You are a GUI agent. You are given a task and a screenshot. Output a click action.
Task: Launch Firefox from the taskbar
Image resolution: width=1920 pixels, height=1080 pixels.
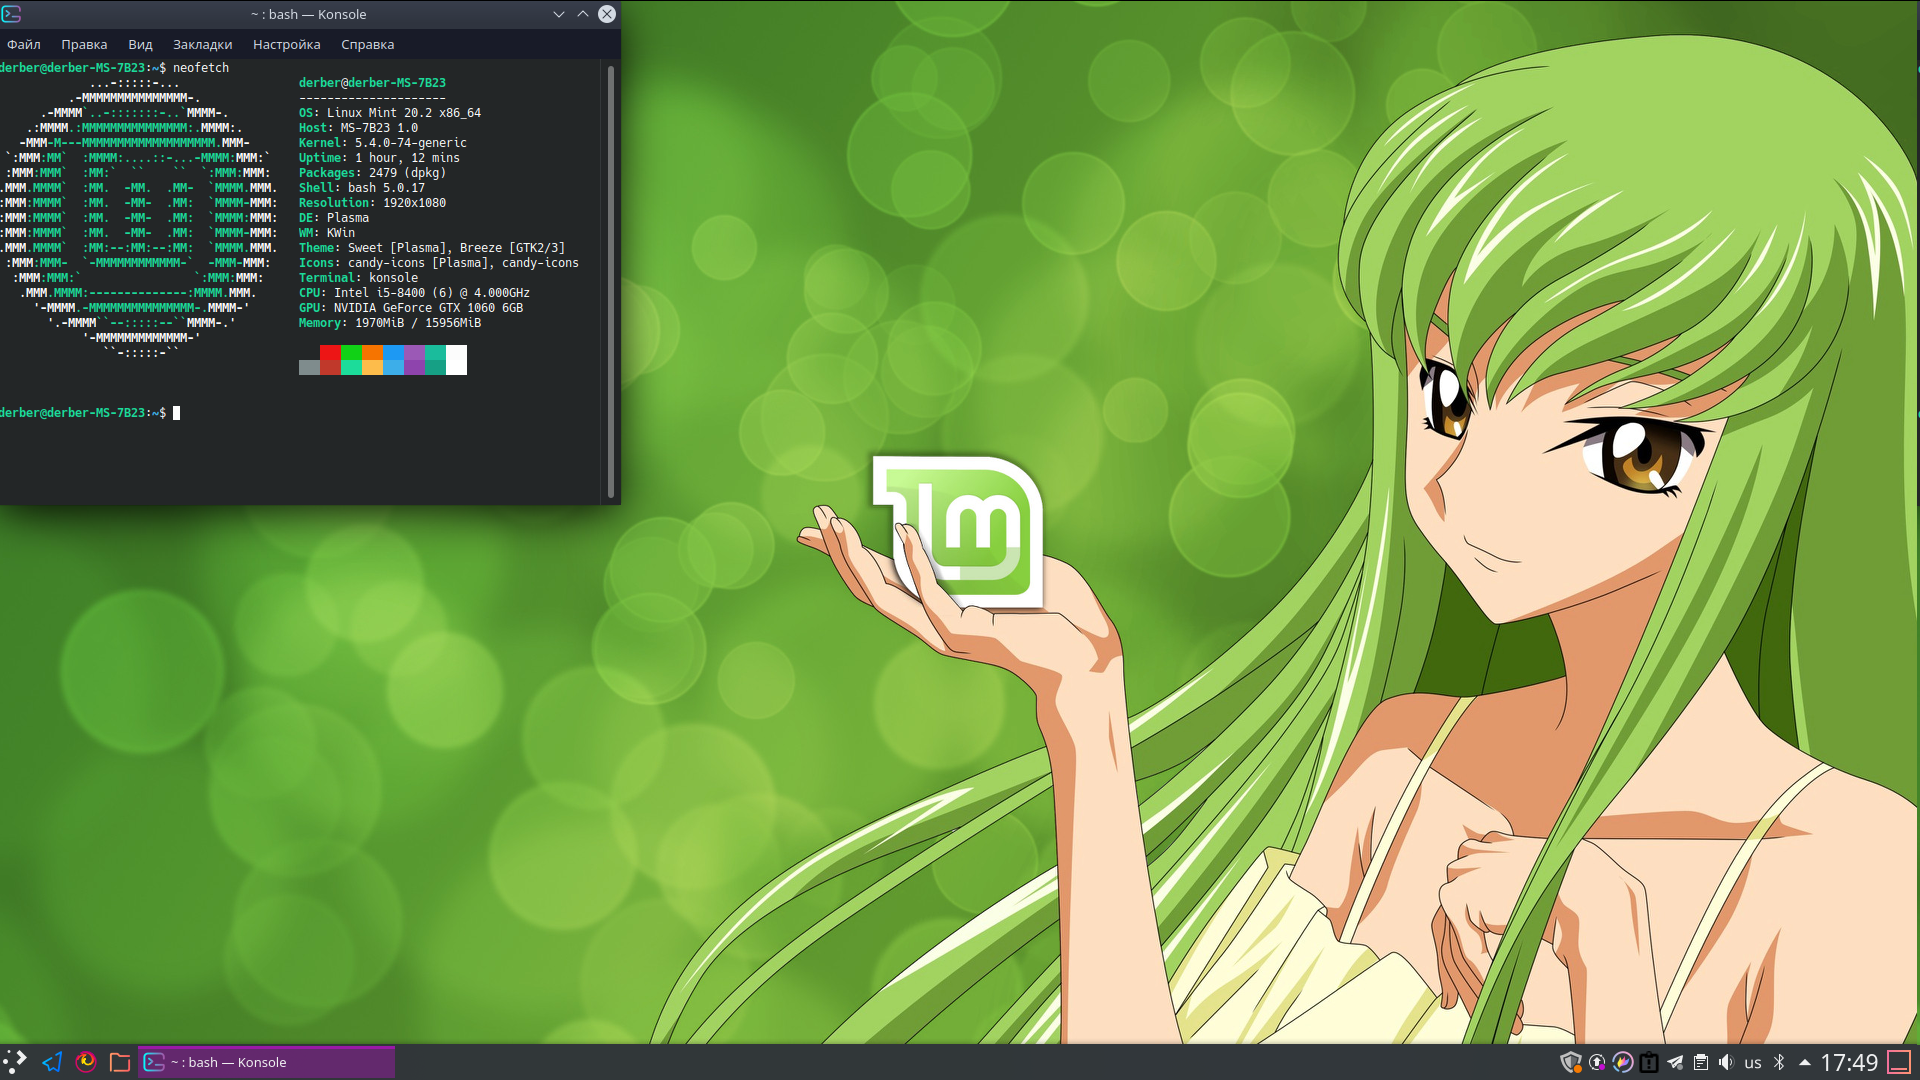click(86, 1061)
